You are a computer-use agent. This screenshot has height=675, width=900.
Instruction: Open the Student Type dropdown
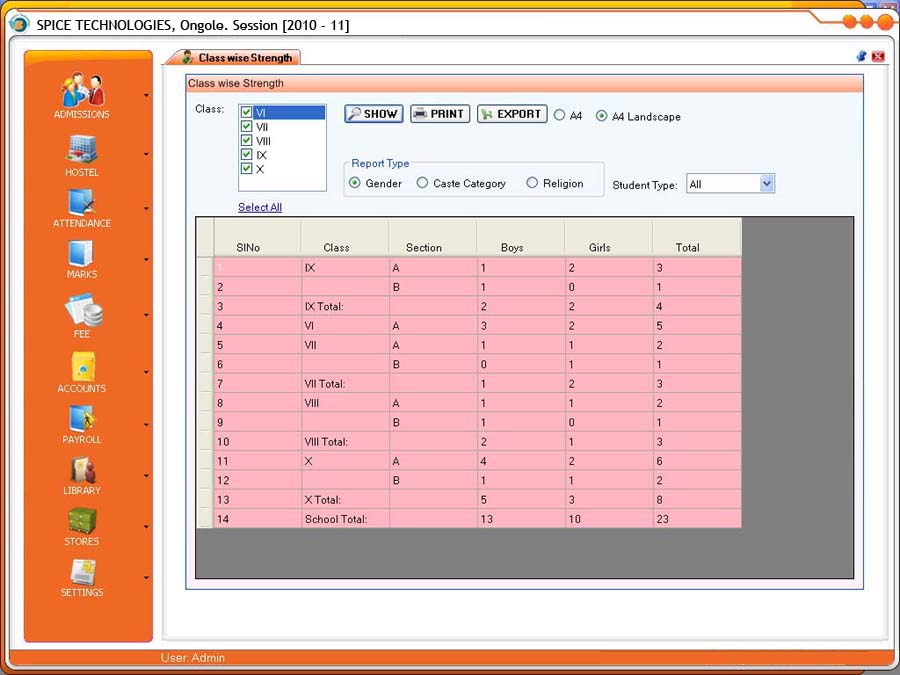pos(766,184)
